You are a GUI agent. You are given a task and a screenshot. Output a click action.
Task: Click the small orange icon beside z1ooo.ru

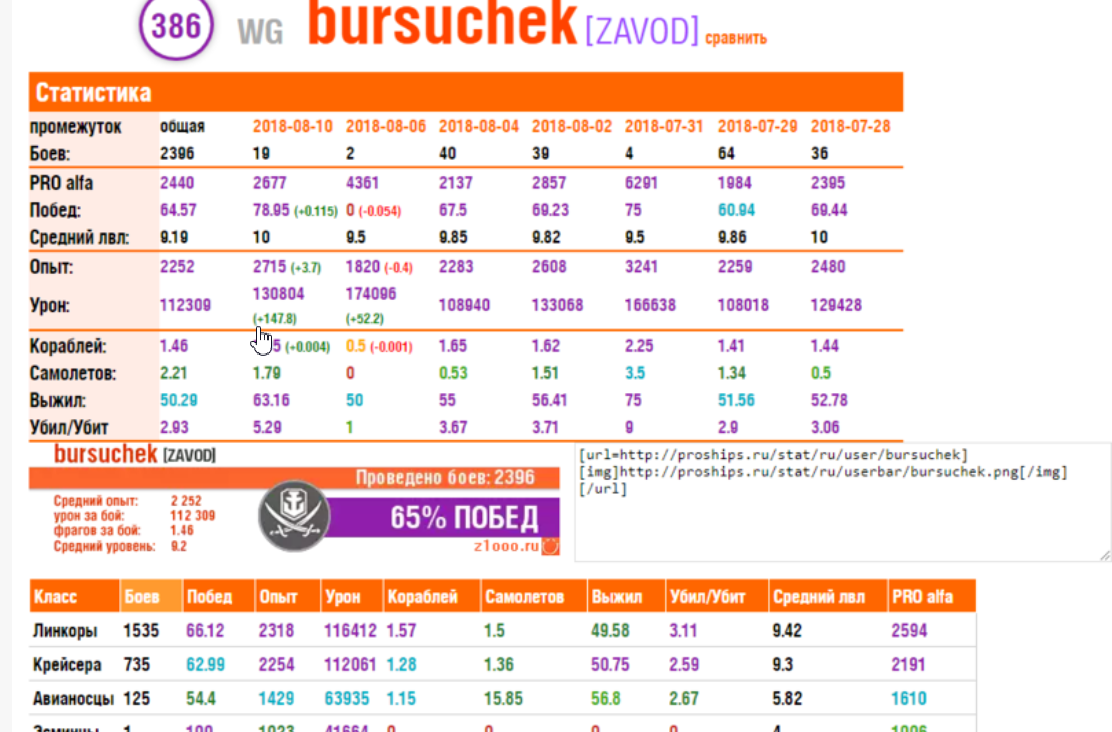click(550, 547)
